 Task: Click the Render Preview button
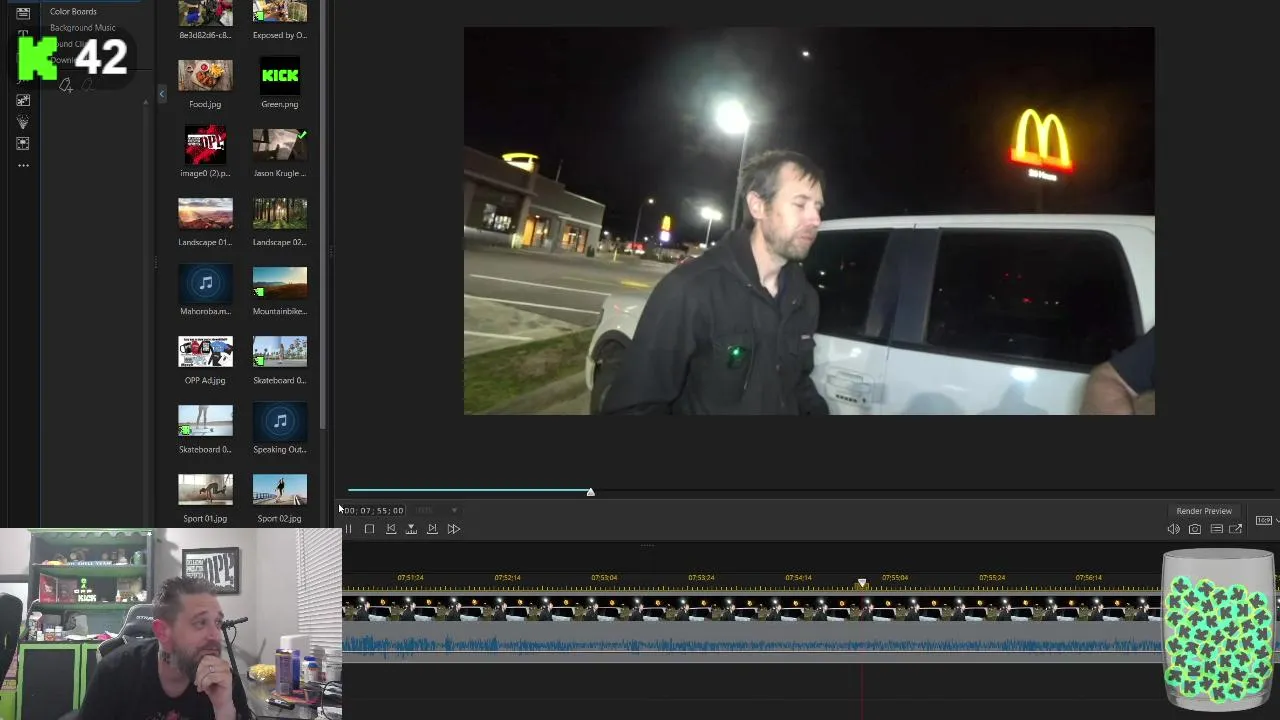(1204, 511)
